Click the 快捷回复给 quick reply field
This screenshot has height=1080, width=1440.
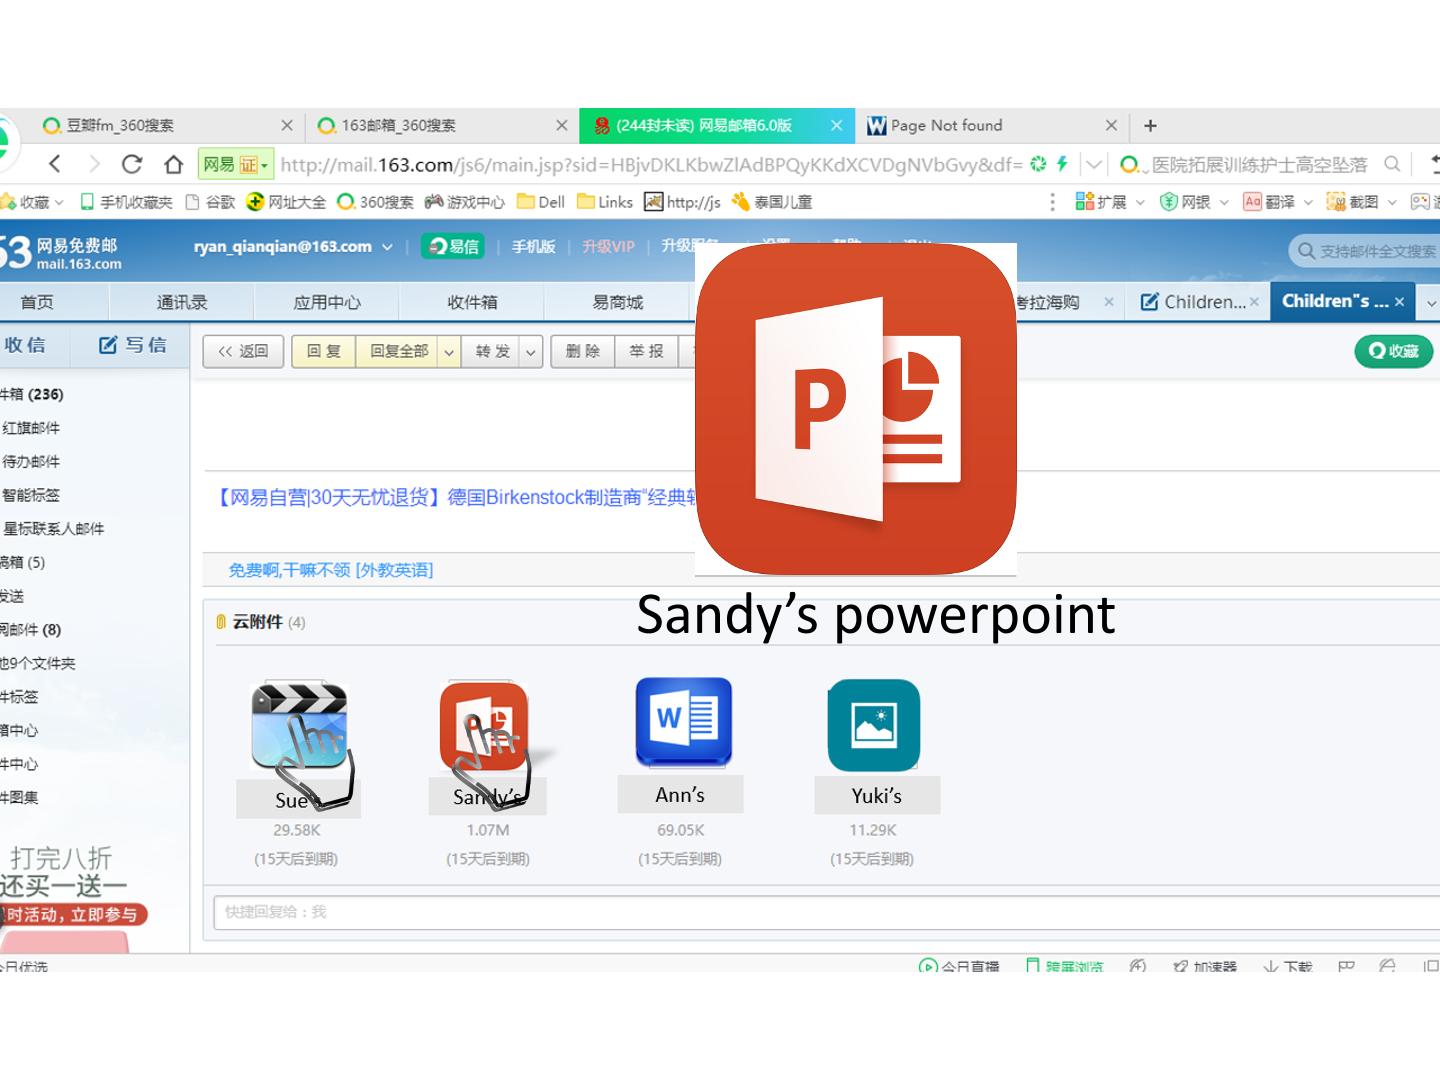(826, 912)
